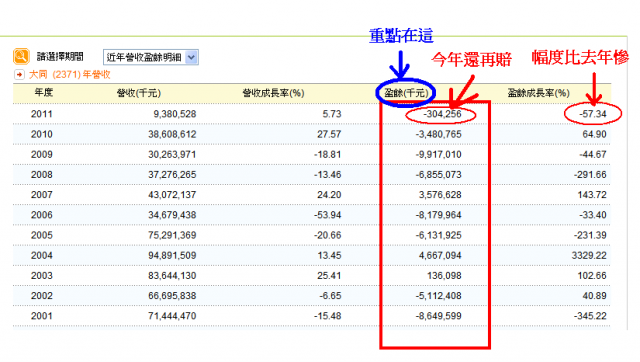Click revenue value 71,444,470
Image resolution: width=640 pixels, height=362 pixels.
[172, 316]
